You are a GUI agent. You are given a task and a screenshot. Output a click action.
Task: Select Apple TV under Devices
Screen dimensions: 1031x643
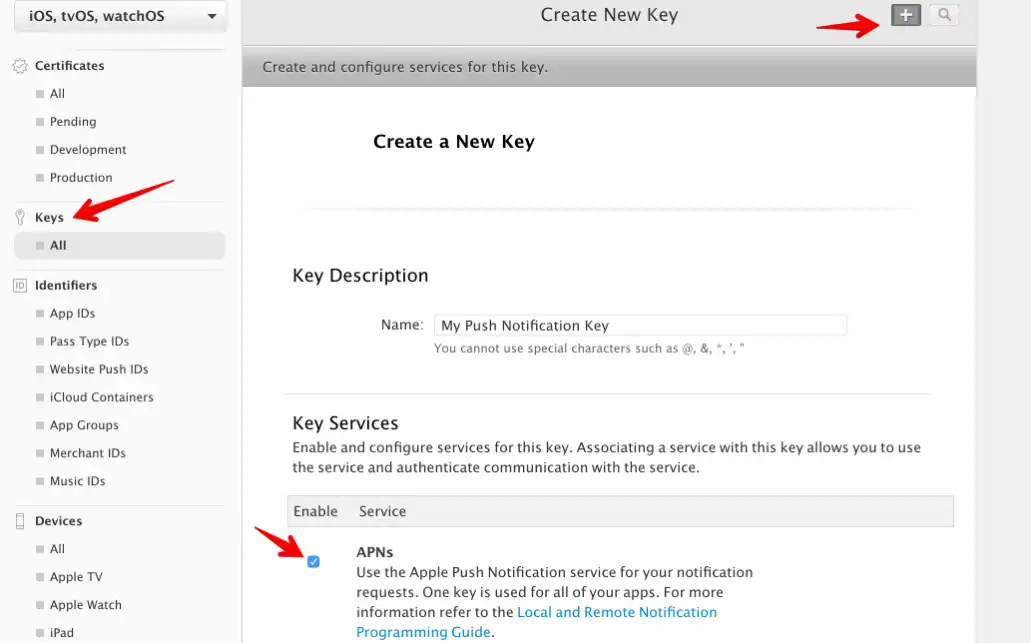point(76,578)
